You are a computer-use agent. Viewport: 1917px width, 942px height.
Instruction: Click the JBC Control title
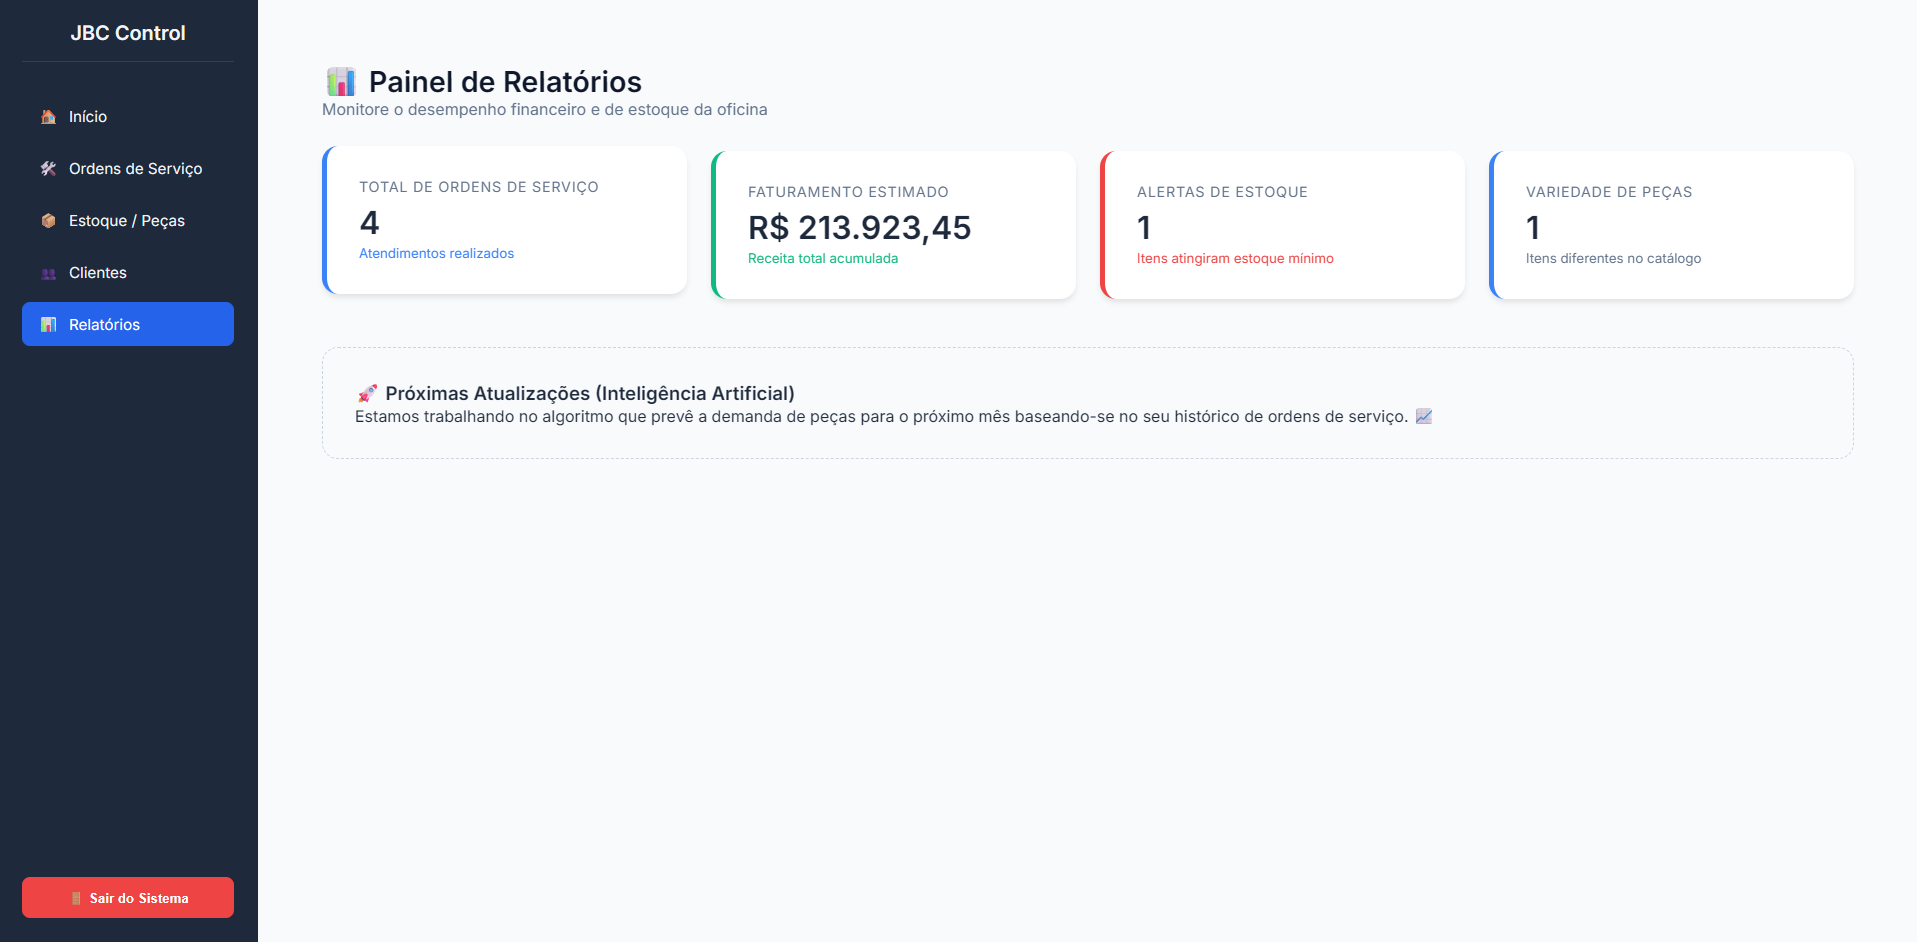click(x=128, y=33)
